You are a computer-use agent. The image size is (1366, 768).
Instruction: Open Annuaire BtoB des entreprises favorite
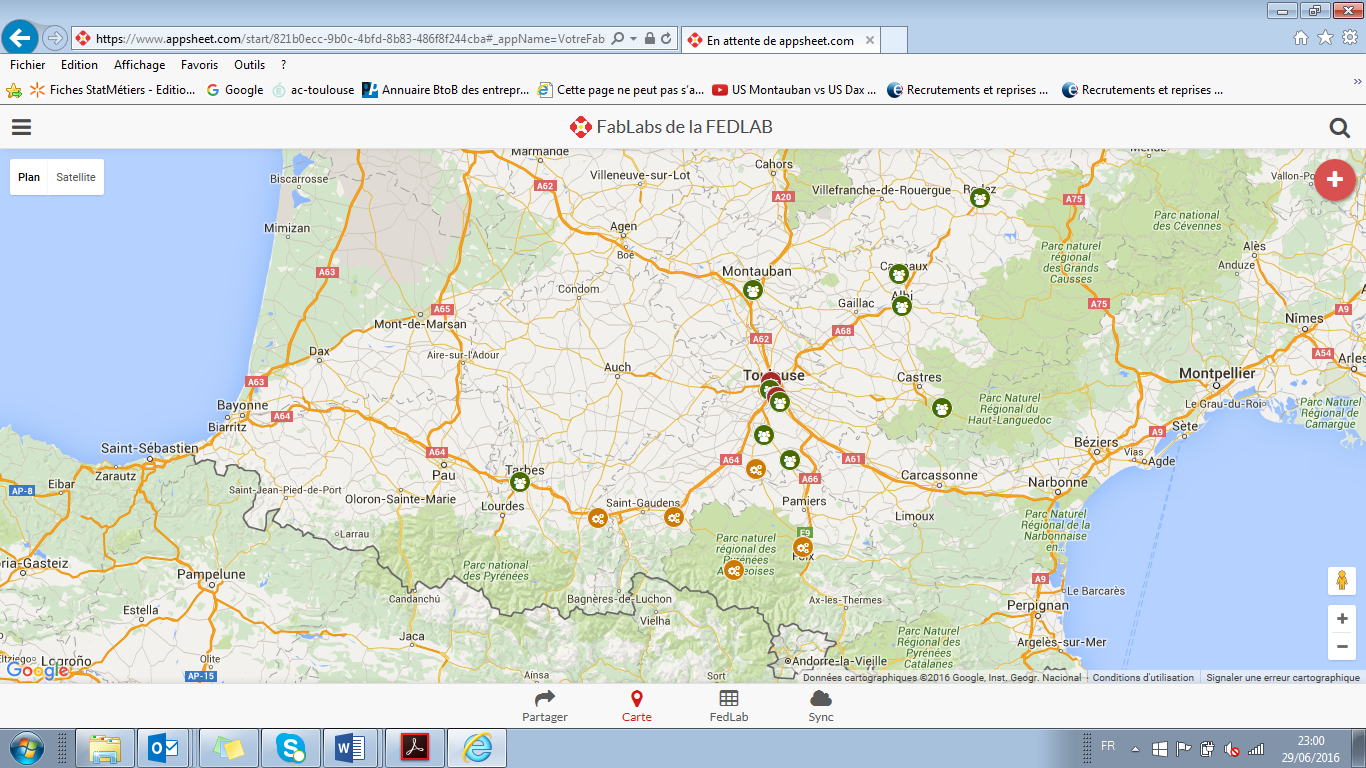(446, 90)
